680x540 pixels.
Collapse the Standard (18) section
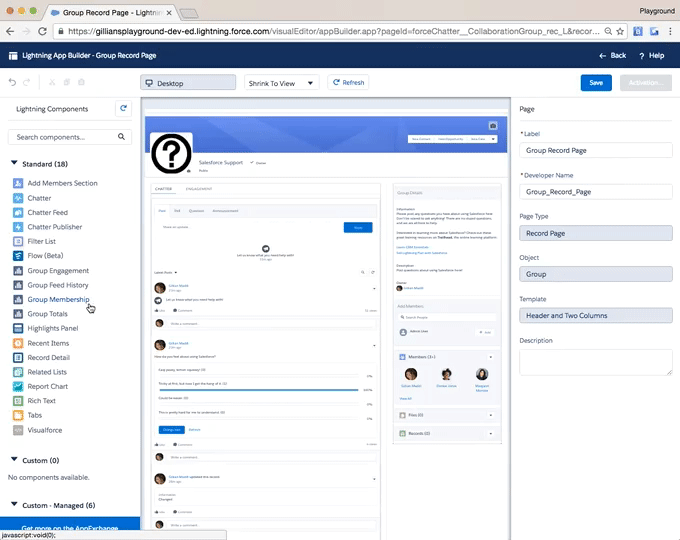point(14,163)
